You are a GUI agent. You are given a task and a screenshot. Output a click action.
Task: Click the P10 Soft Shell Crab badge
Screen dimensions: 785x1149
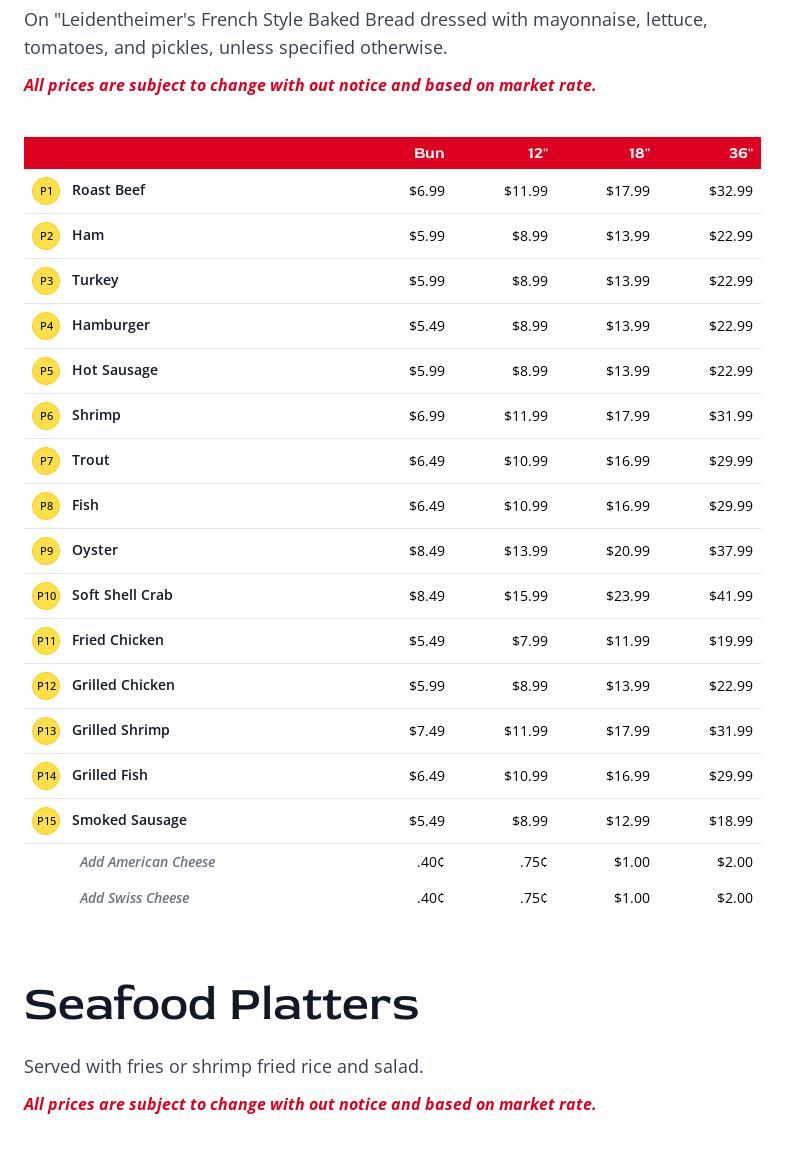[x=46, y=596]
